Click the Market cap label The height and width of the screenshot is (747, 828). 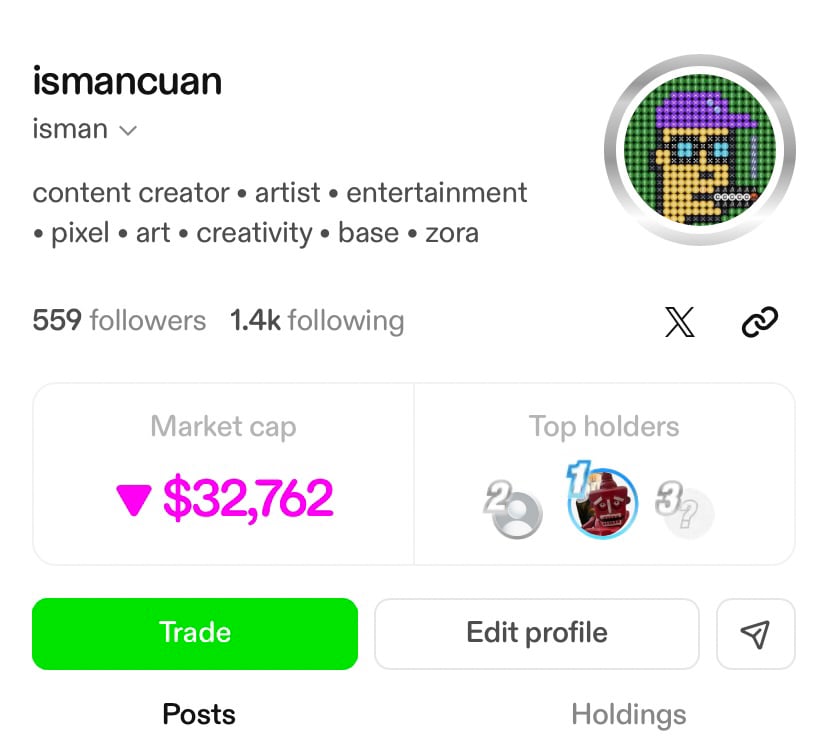tap(223, 428)
